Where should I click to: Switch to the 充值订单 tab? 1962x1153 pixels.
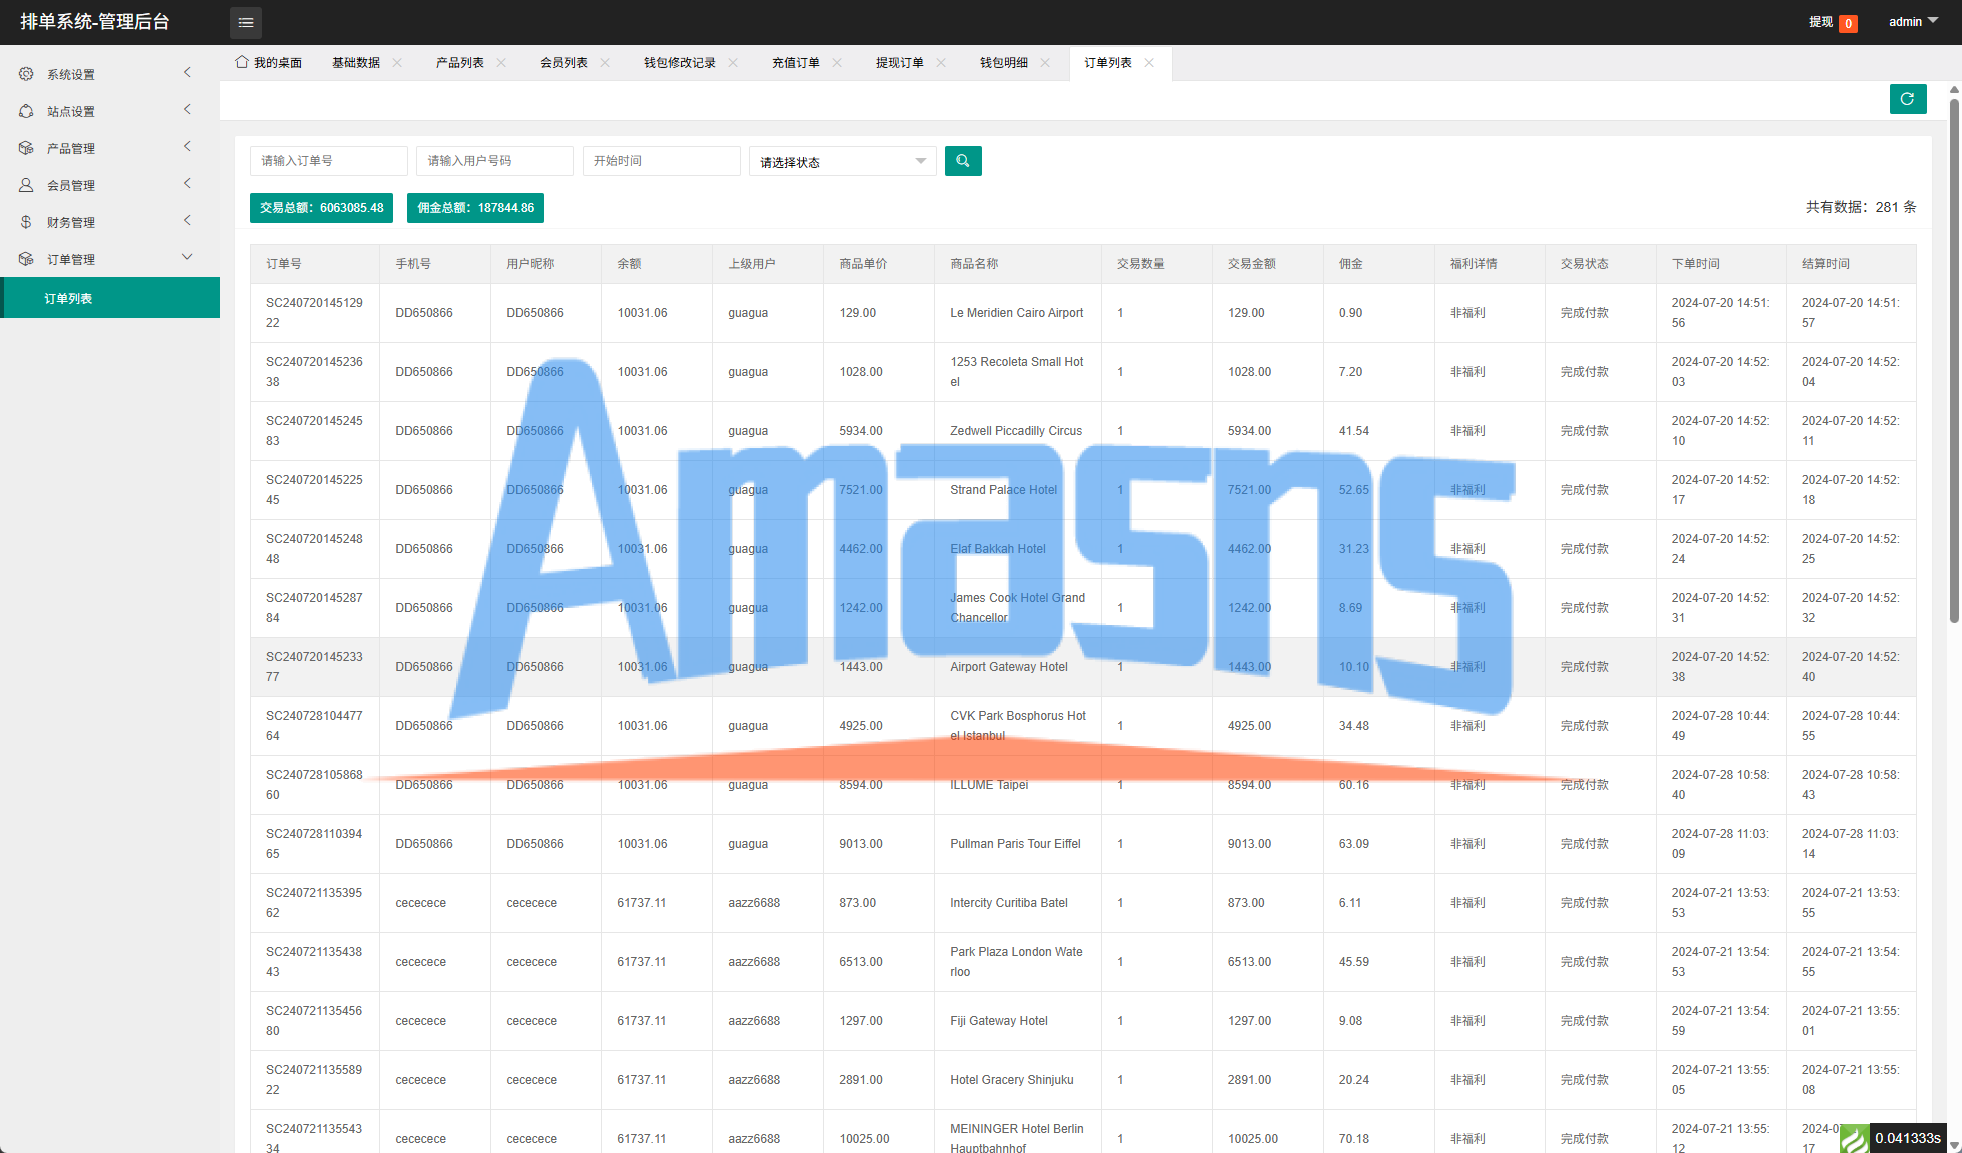tap(795, 62)
